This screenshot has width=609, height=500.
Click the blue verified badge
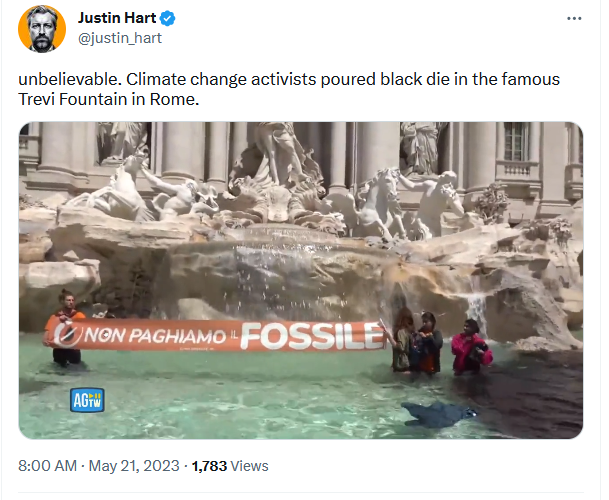167,18
